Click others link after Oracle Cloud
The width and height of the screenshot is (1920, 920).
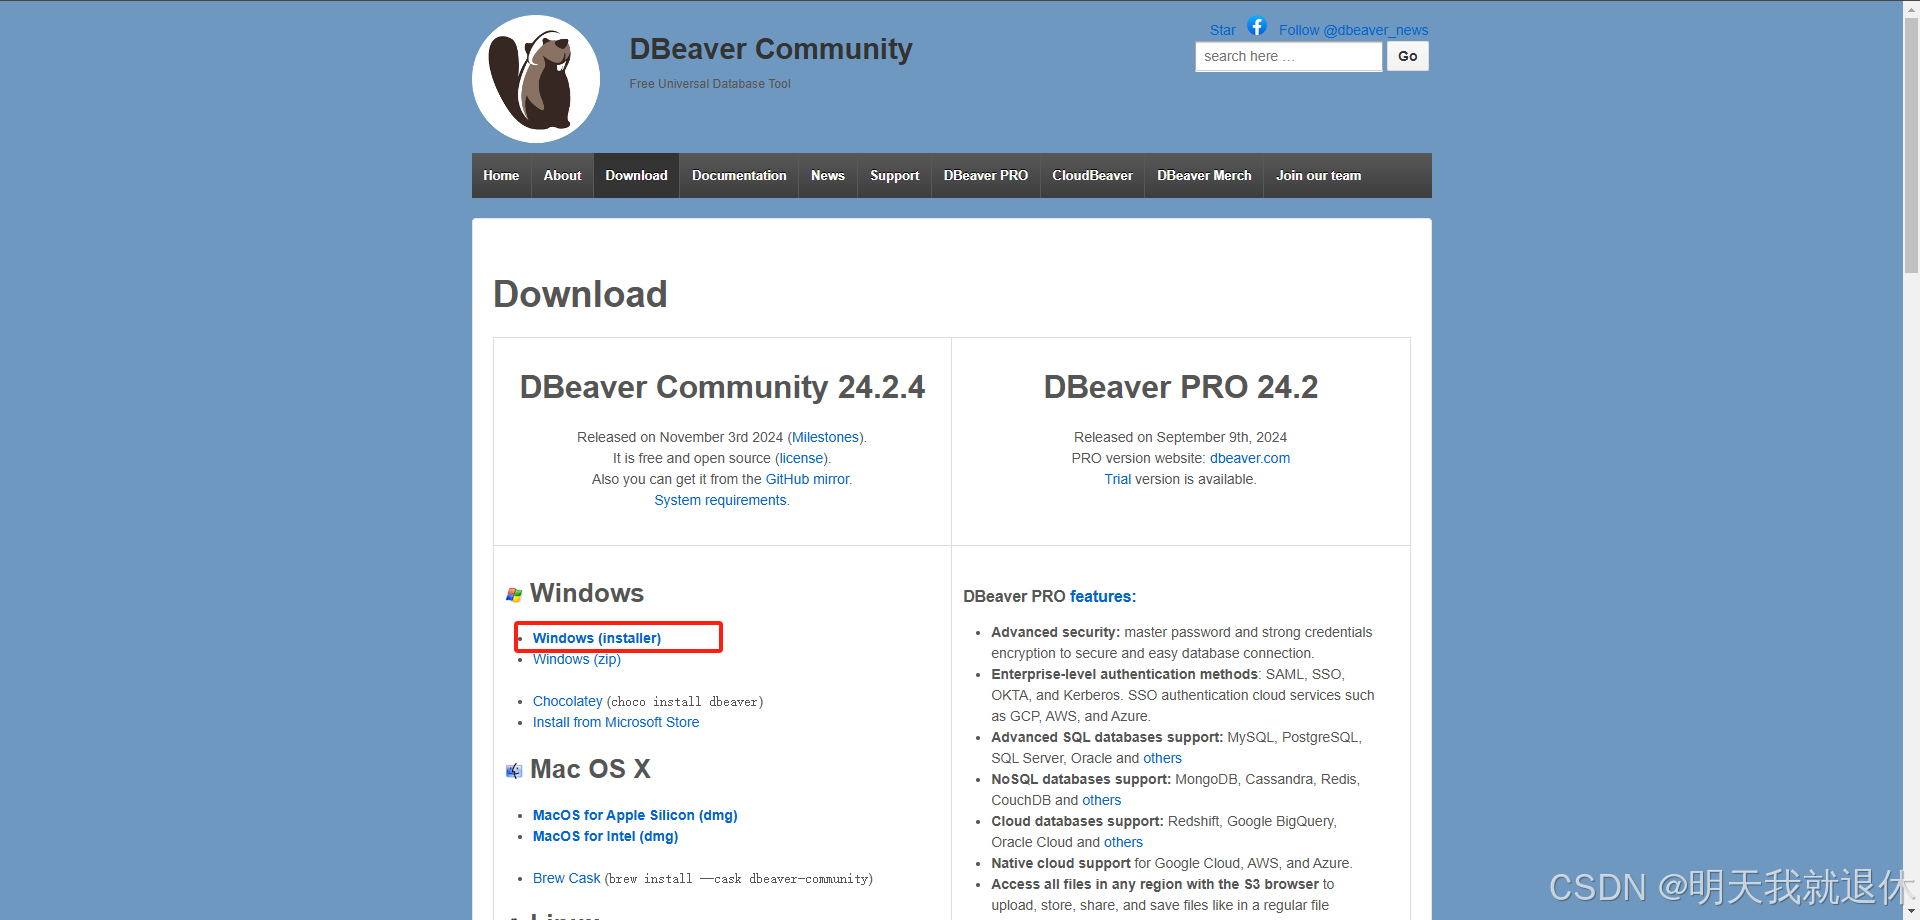pyautogui.click(x=1123, y=842)
